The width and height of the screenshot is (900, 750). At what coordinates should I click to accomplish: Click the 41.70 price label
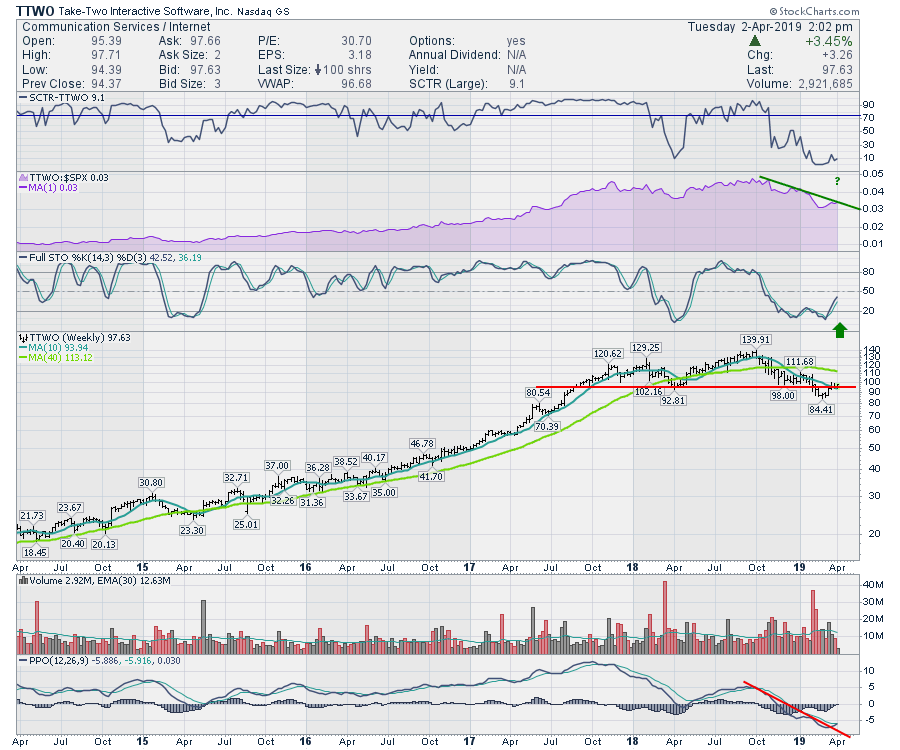point(430,476)
